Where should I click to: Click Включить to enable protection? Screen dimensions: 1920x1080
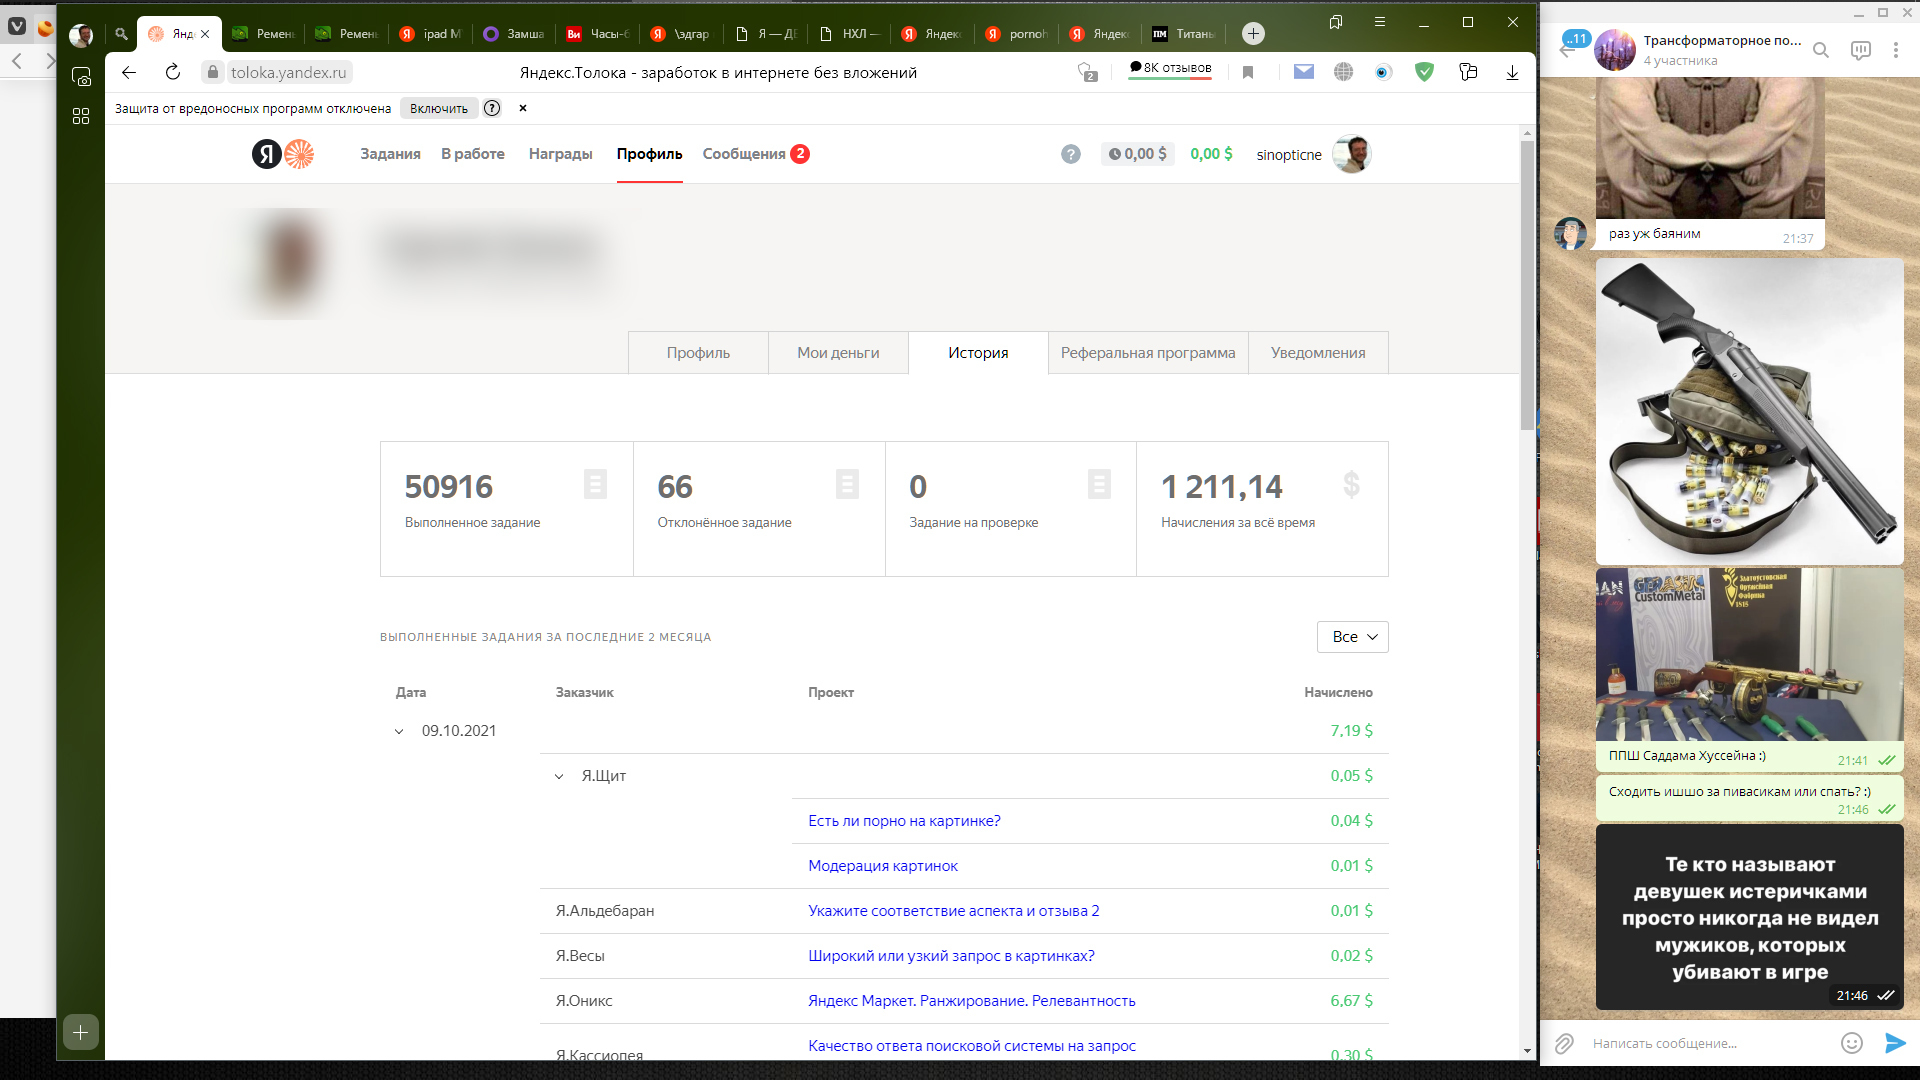click(x=438, y=108)
